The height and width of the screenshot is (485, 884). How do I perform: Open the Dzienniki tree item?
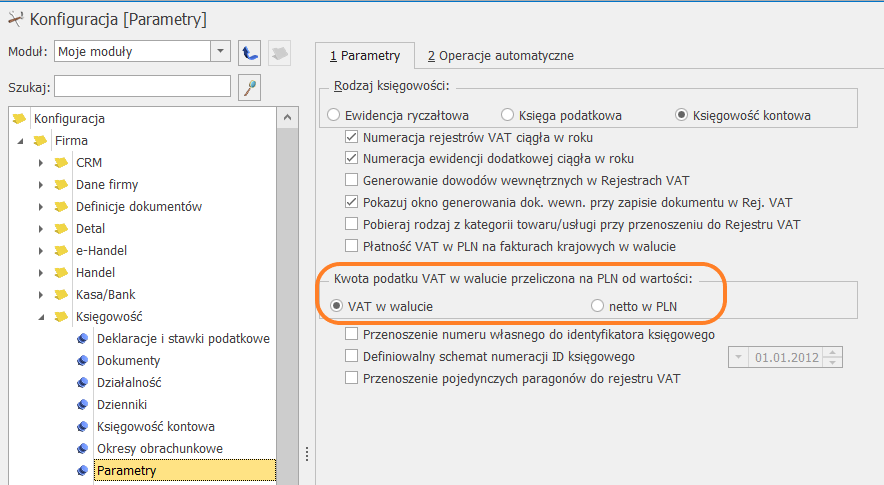(122, 404)
